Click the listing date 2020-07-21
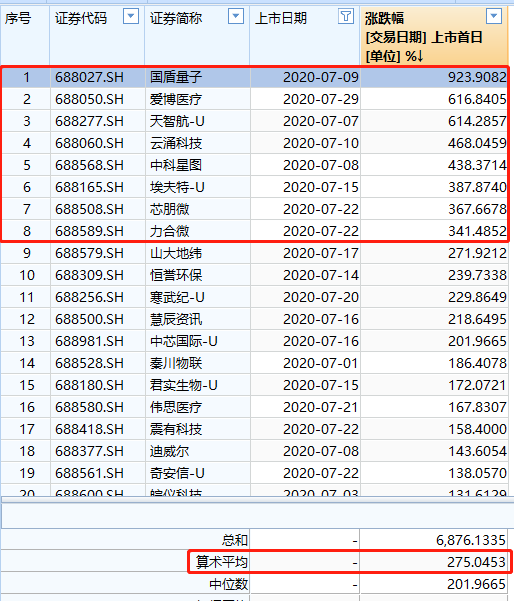Image resolution: width=514 pixels, height=601 pixels. point(321,407)
